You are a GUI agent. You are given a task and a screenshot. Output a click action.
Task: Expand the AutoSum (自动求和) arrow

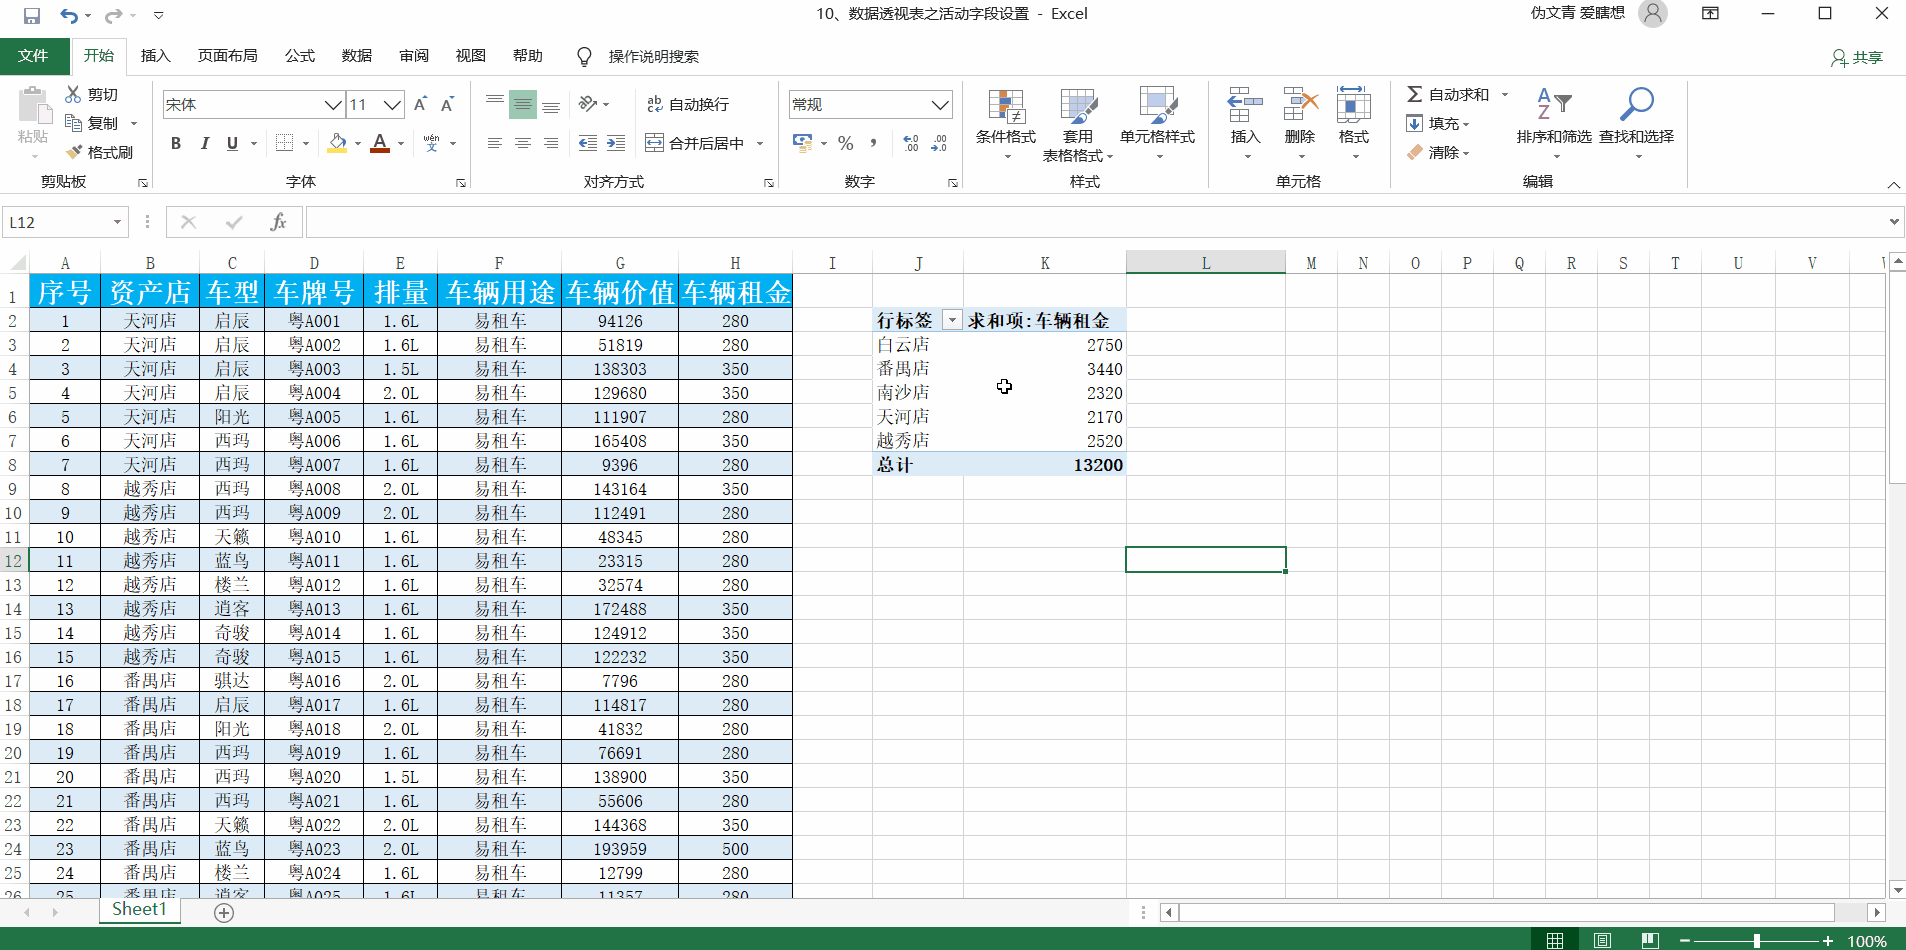coord(1505,94)
